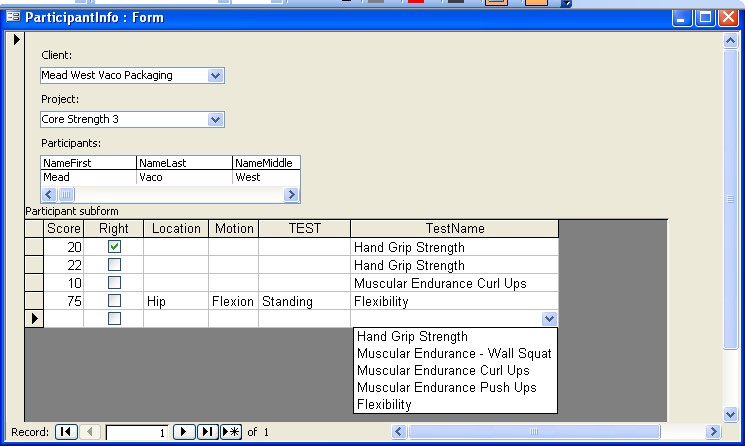Click Hand Grip Strength cell in score 20 row
The height and width of the screenshot is (446, 745).
point(455,247)
